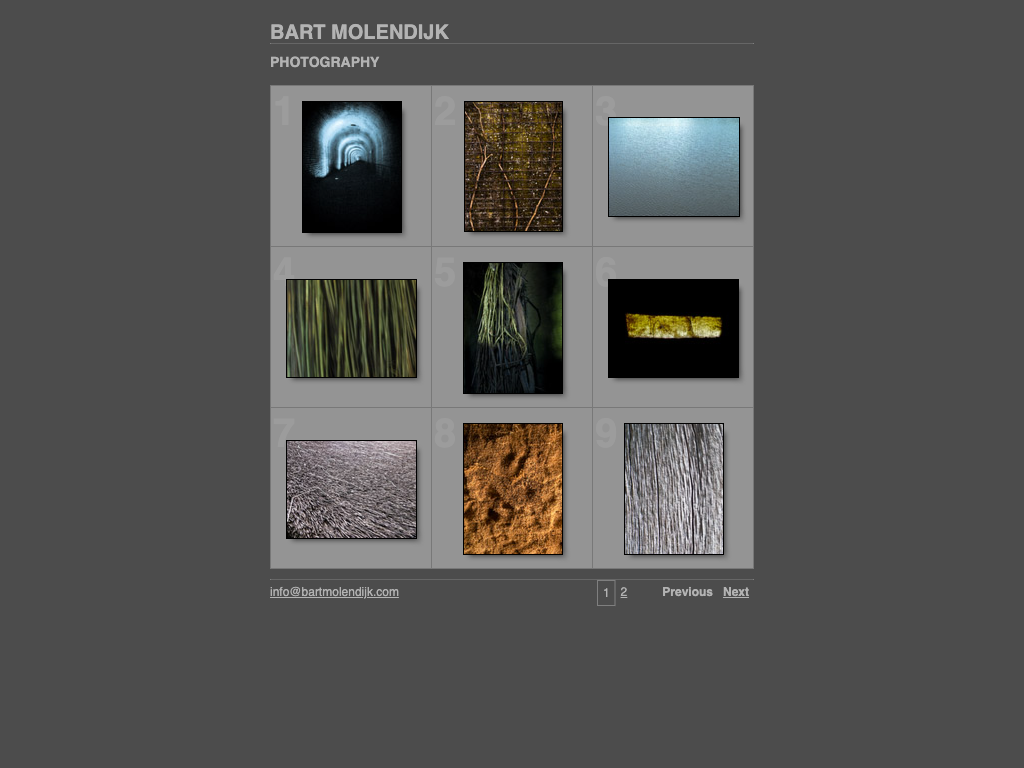Open the mossy wall with vines thumbnail
Viewport: 1024px width, 768px height.
point(513,167)
